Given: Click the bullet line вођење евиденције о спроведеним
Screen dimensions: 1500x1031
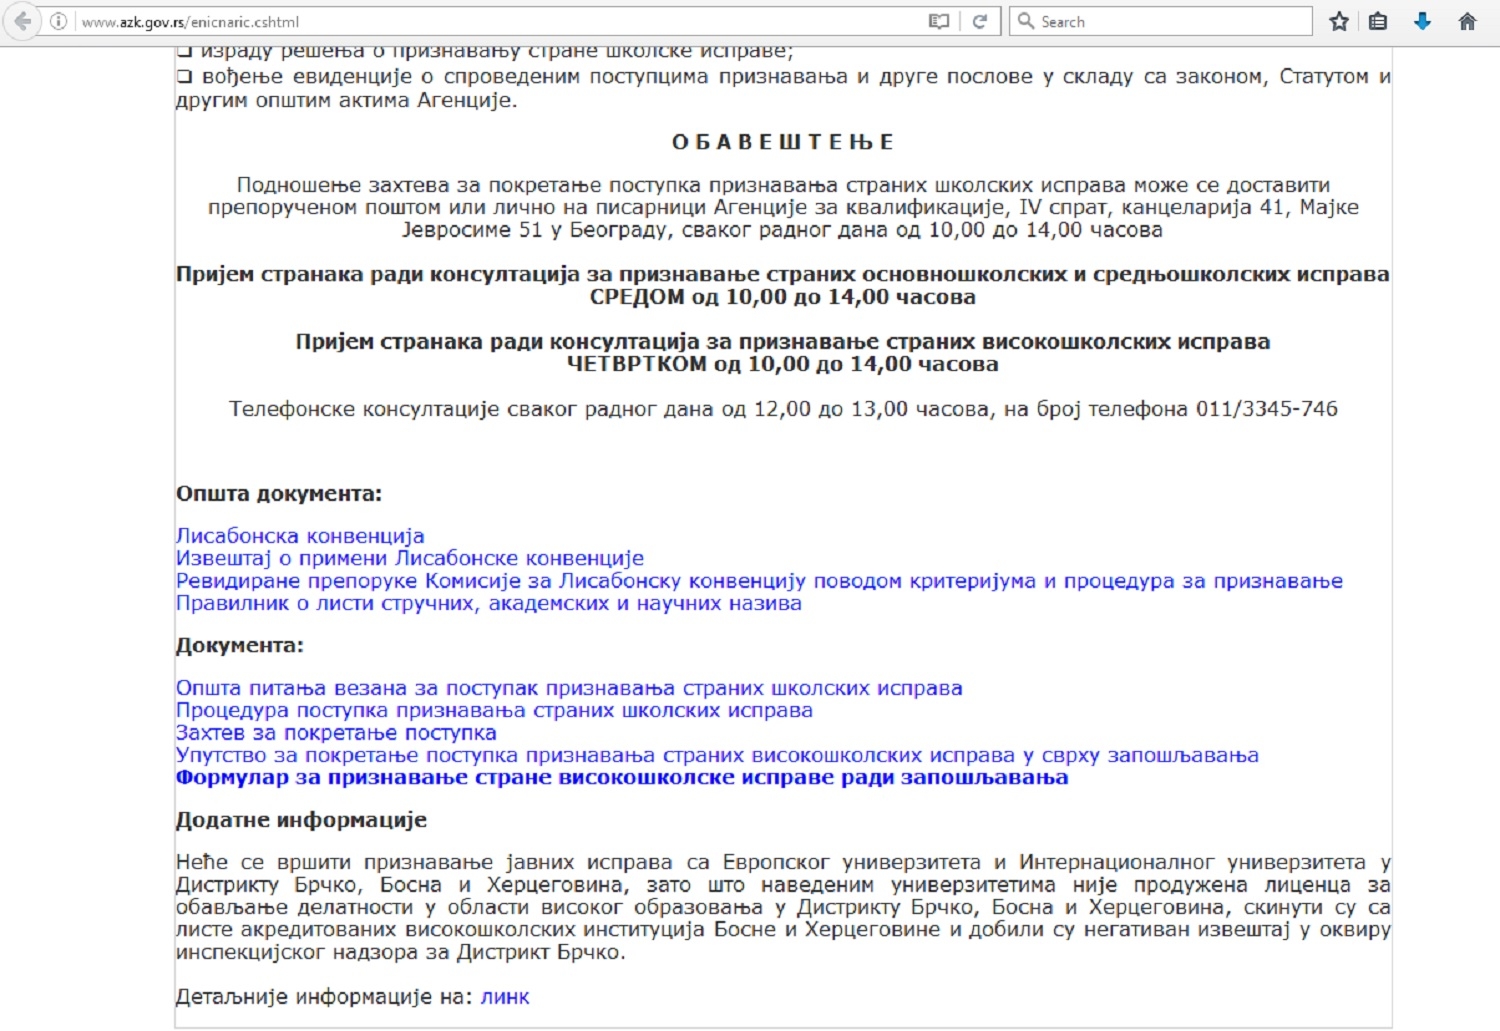Looking at the screenshot, I should click(783, 88).
